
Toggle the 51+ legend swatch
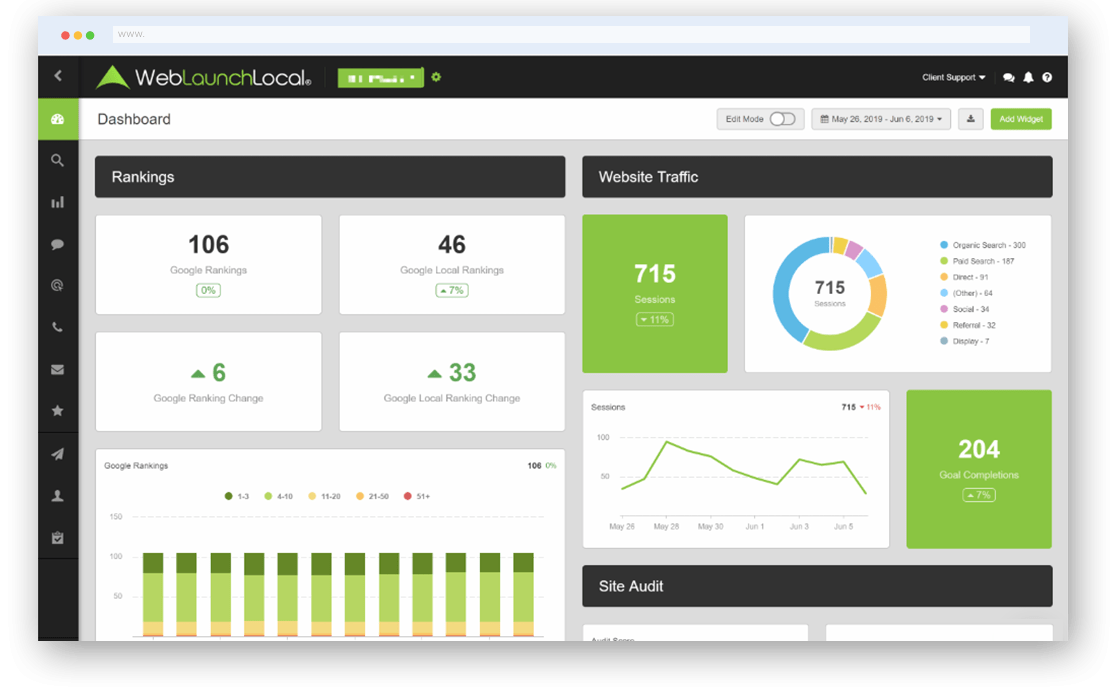tap(408, 496)
